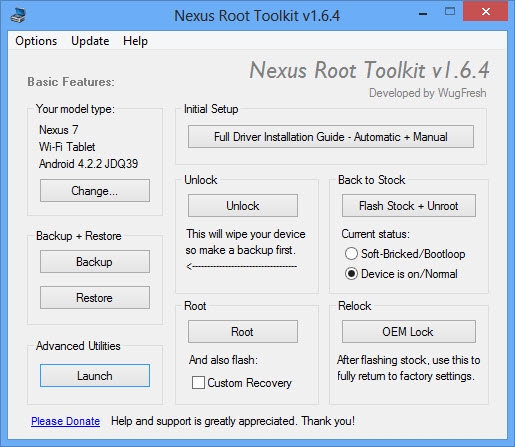Click the 'And also flash:' label
515x447 pixels.
223,360
